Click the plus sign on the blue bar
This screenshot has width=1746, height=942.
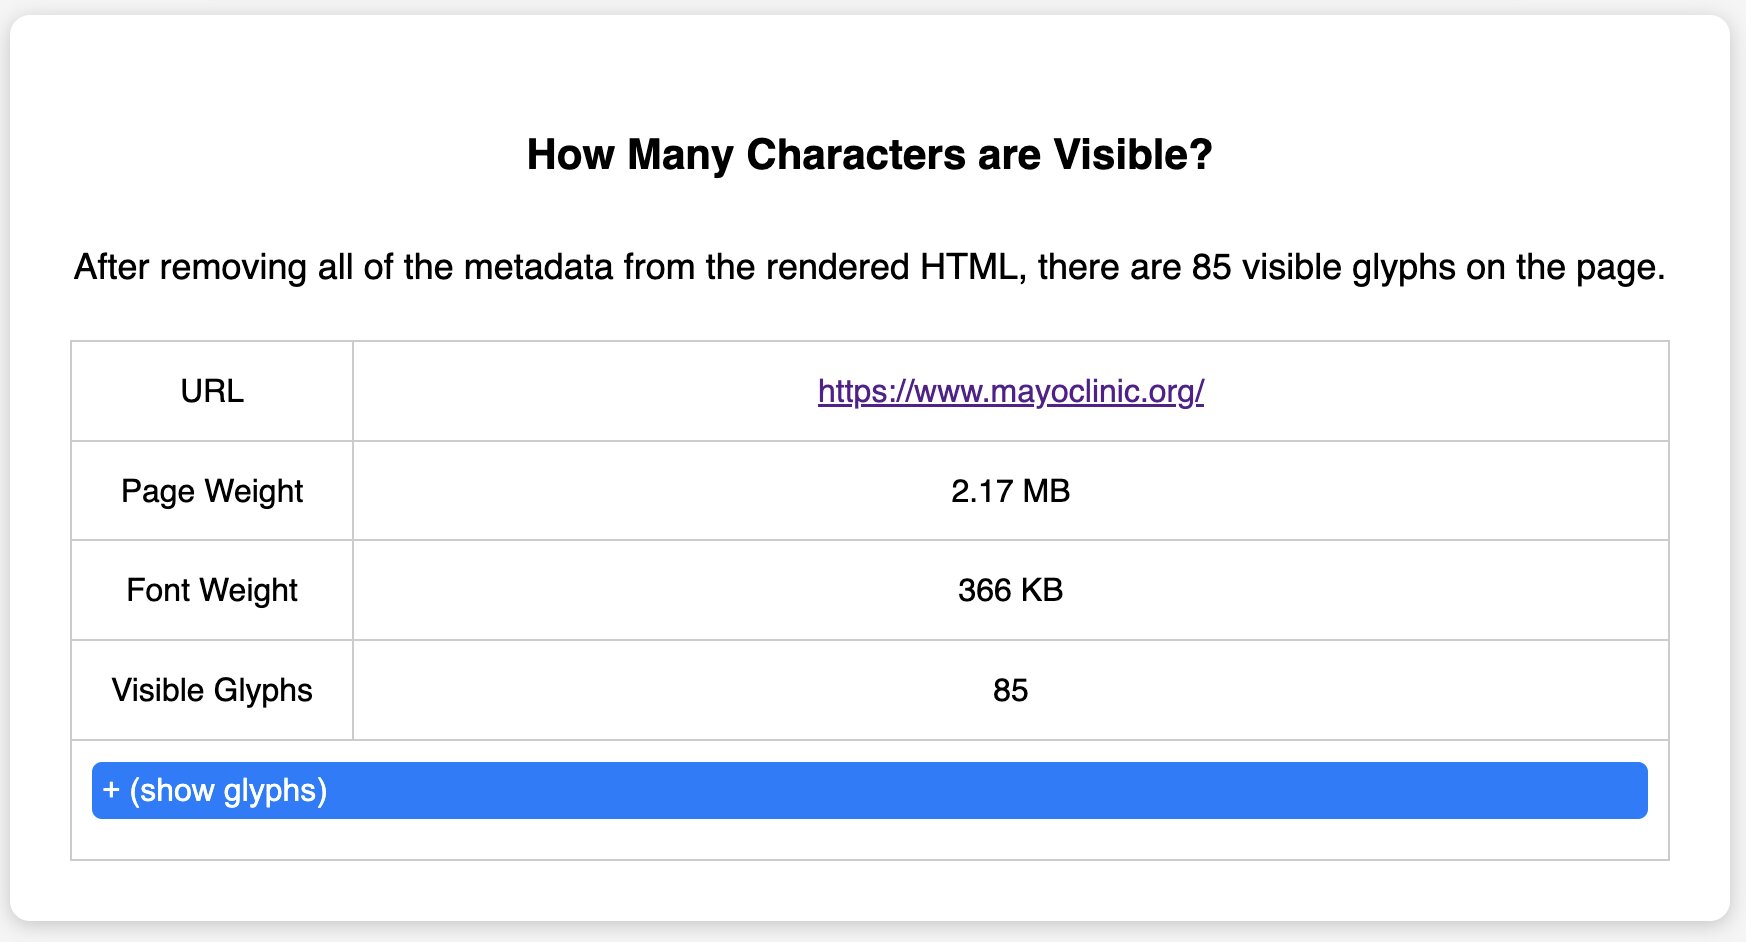tap(112, 790)
